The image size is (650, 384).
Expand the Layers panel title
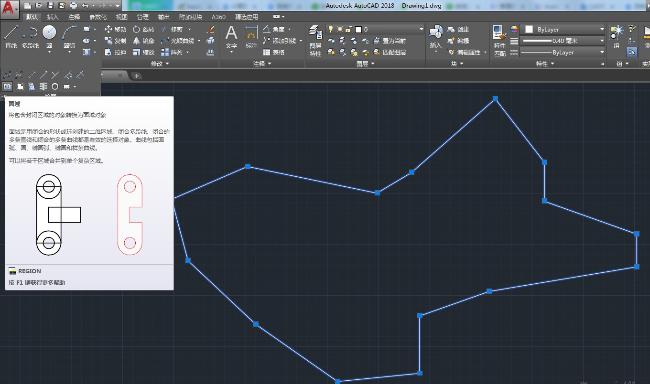click(365, 63)
